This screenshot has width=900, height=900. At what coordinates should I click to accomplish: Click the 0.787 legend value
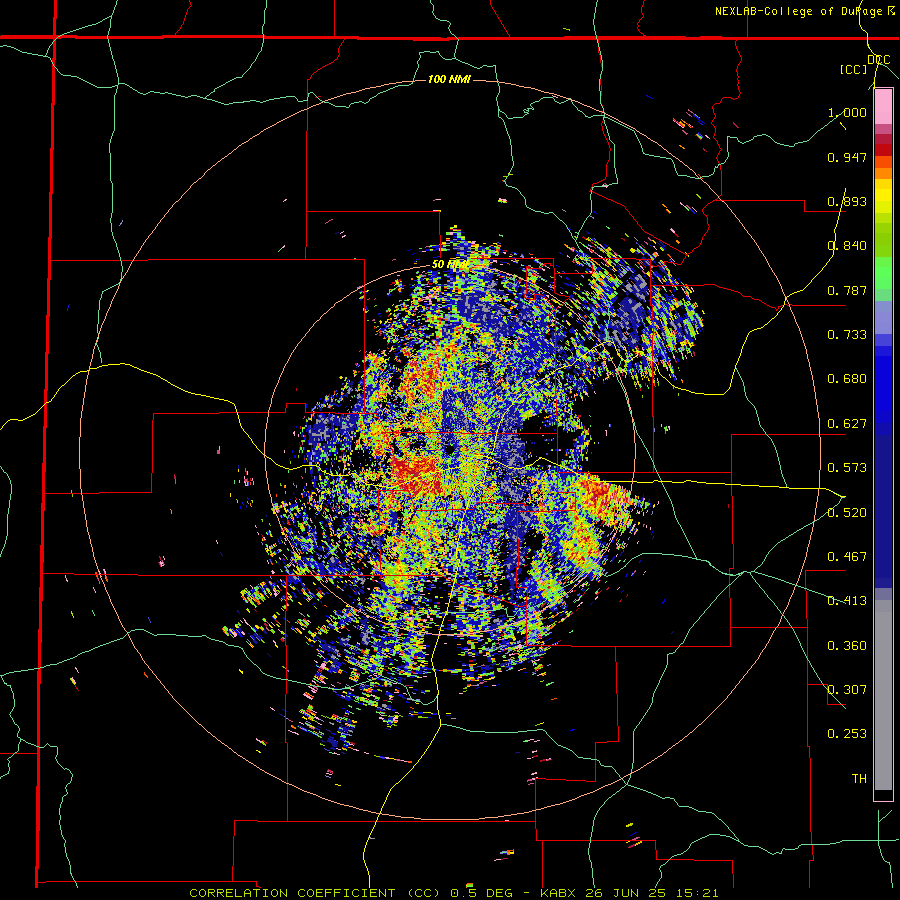pos(847,290)
